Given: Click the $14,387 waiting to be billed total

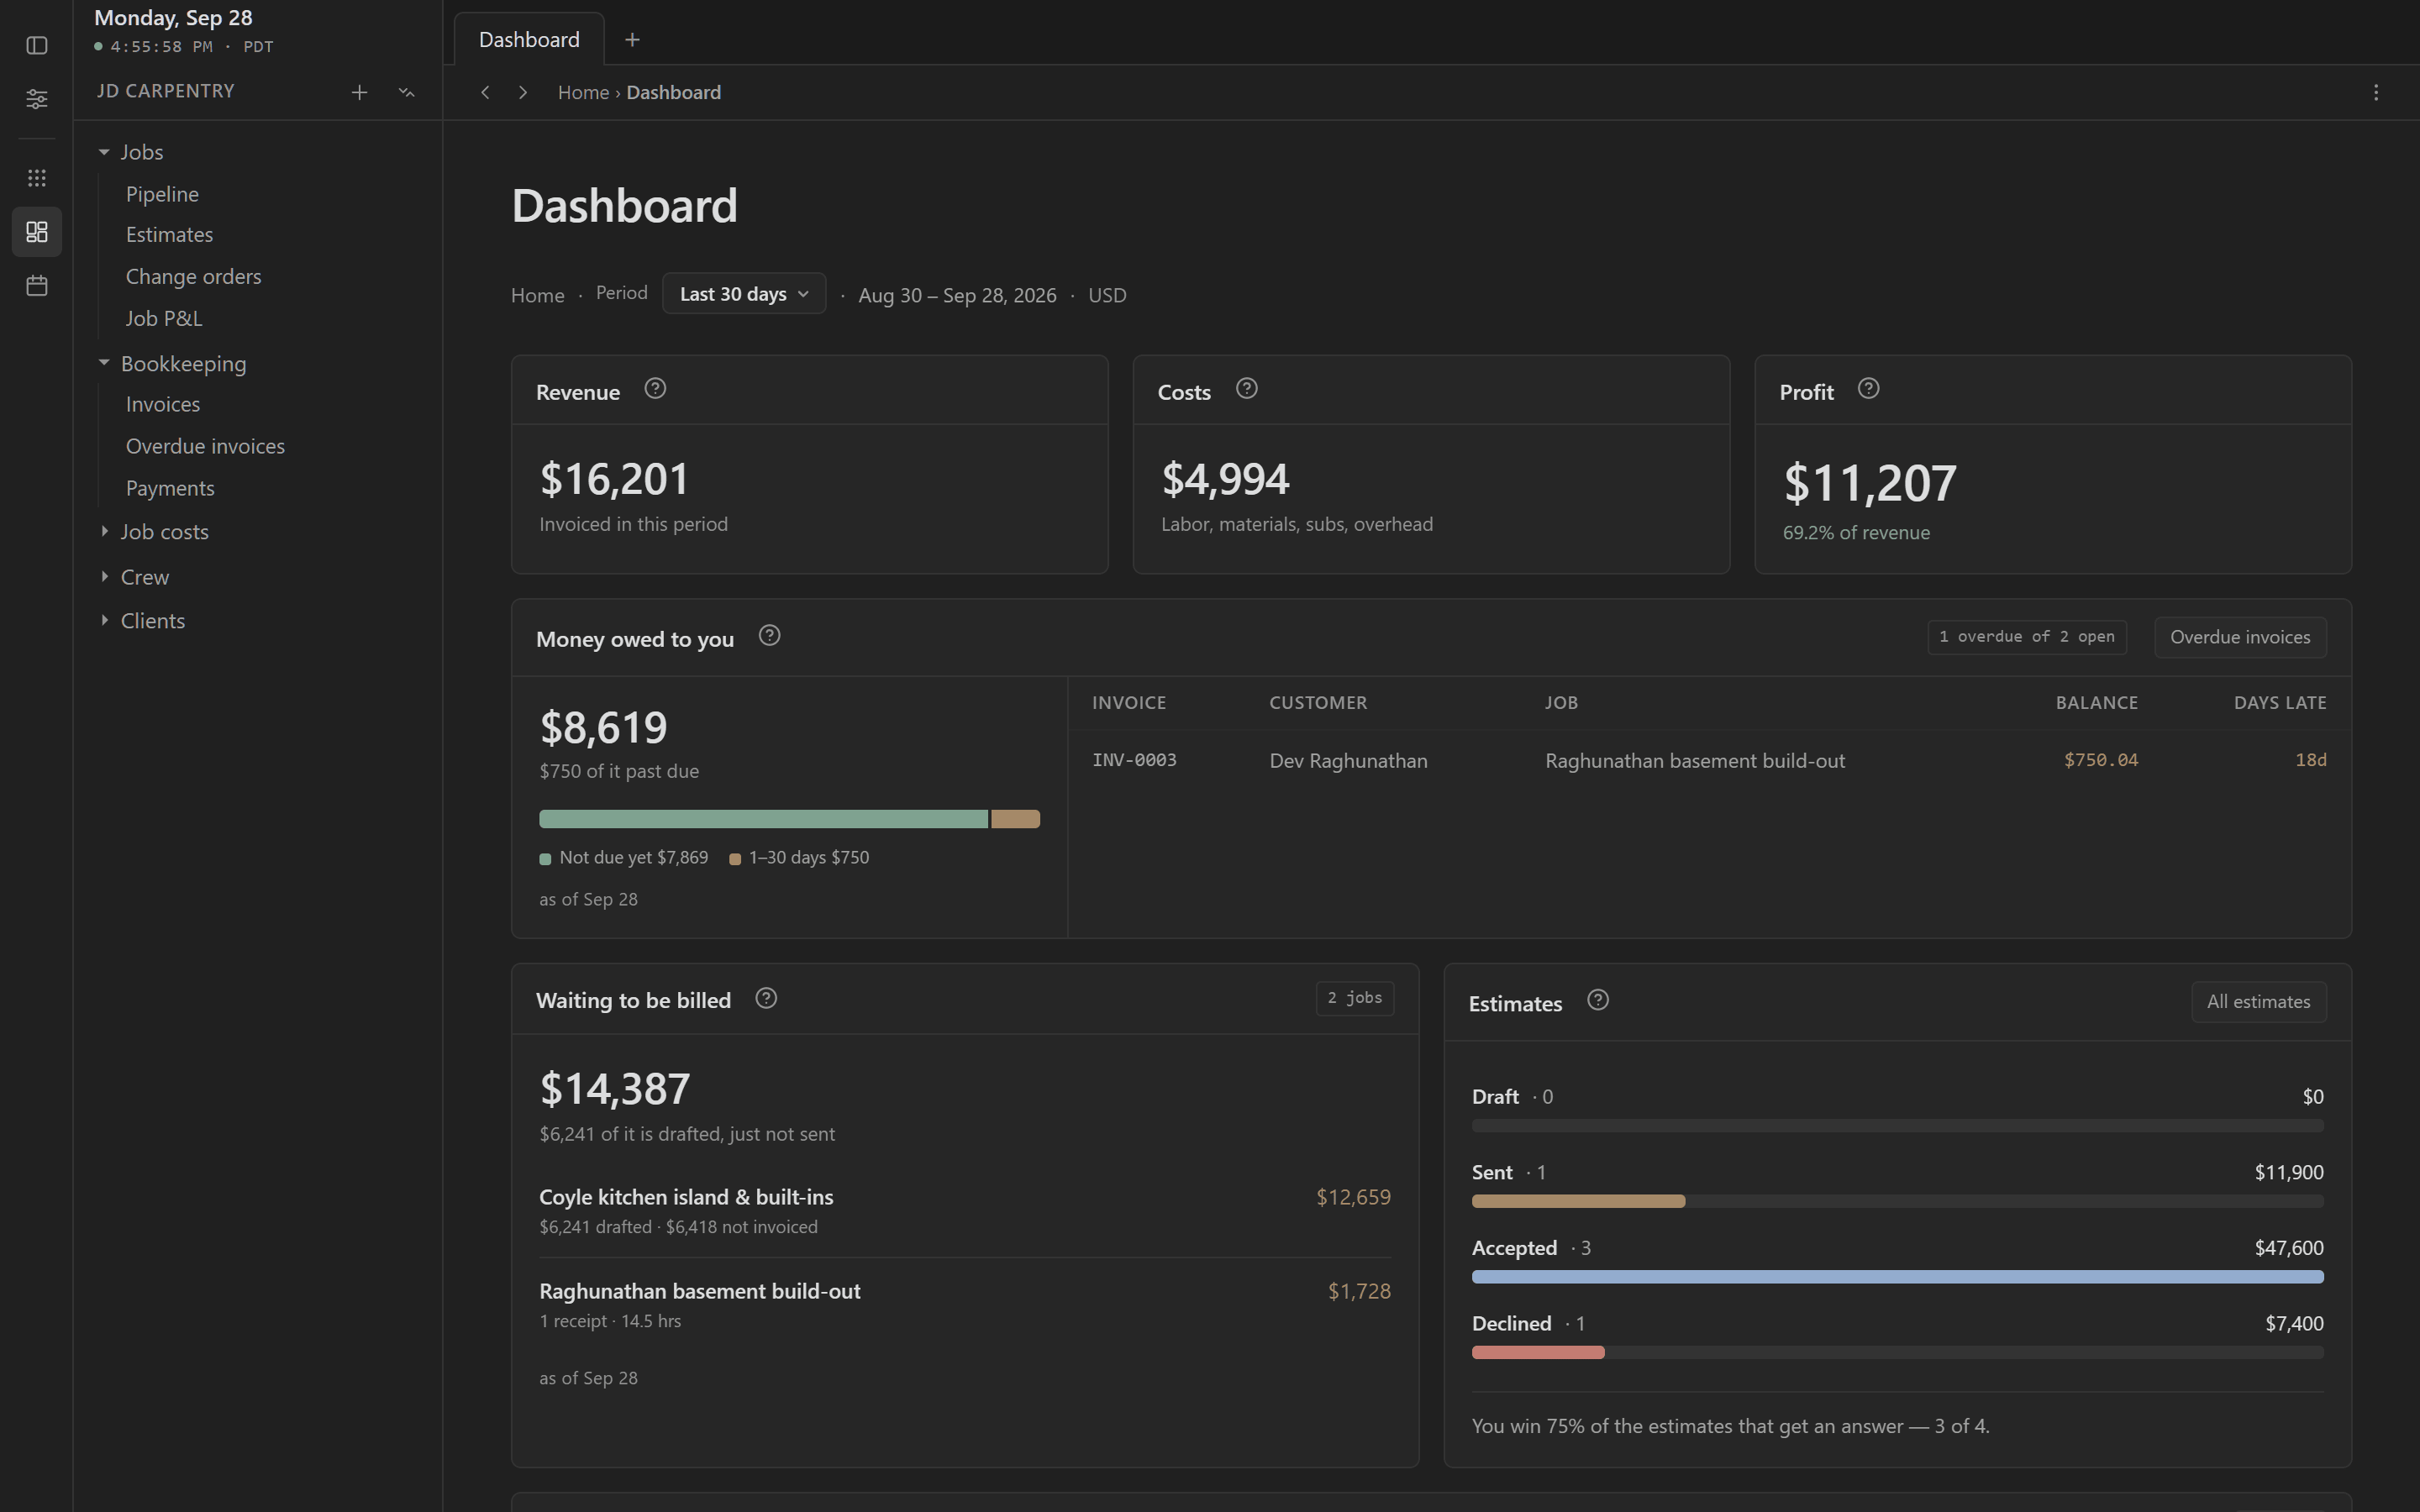Looking at the screenshot, I should tap(614, 1089).
